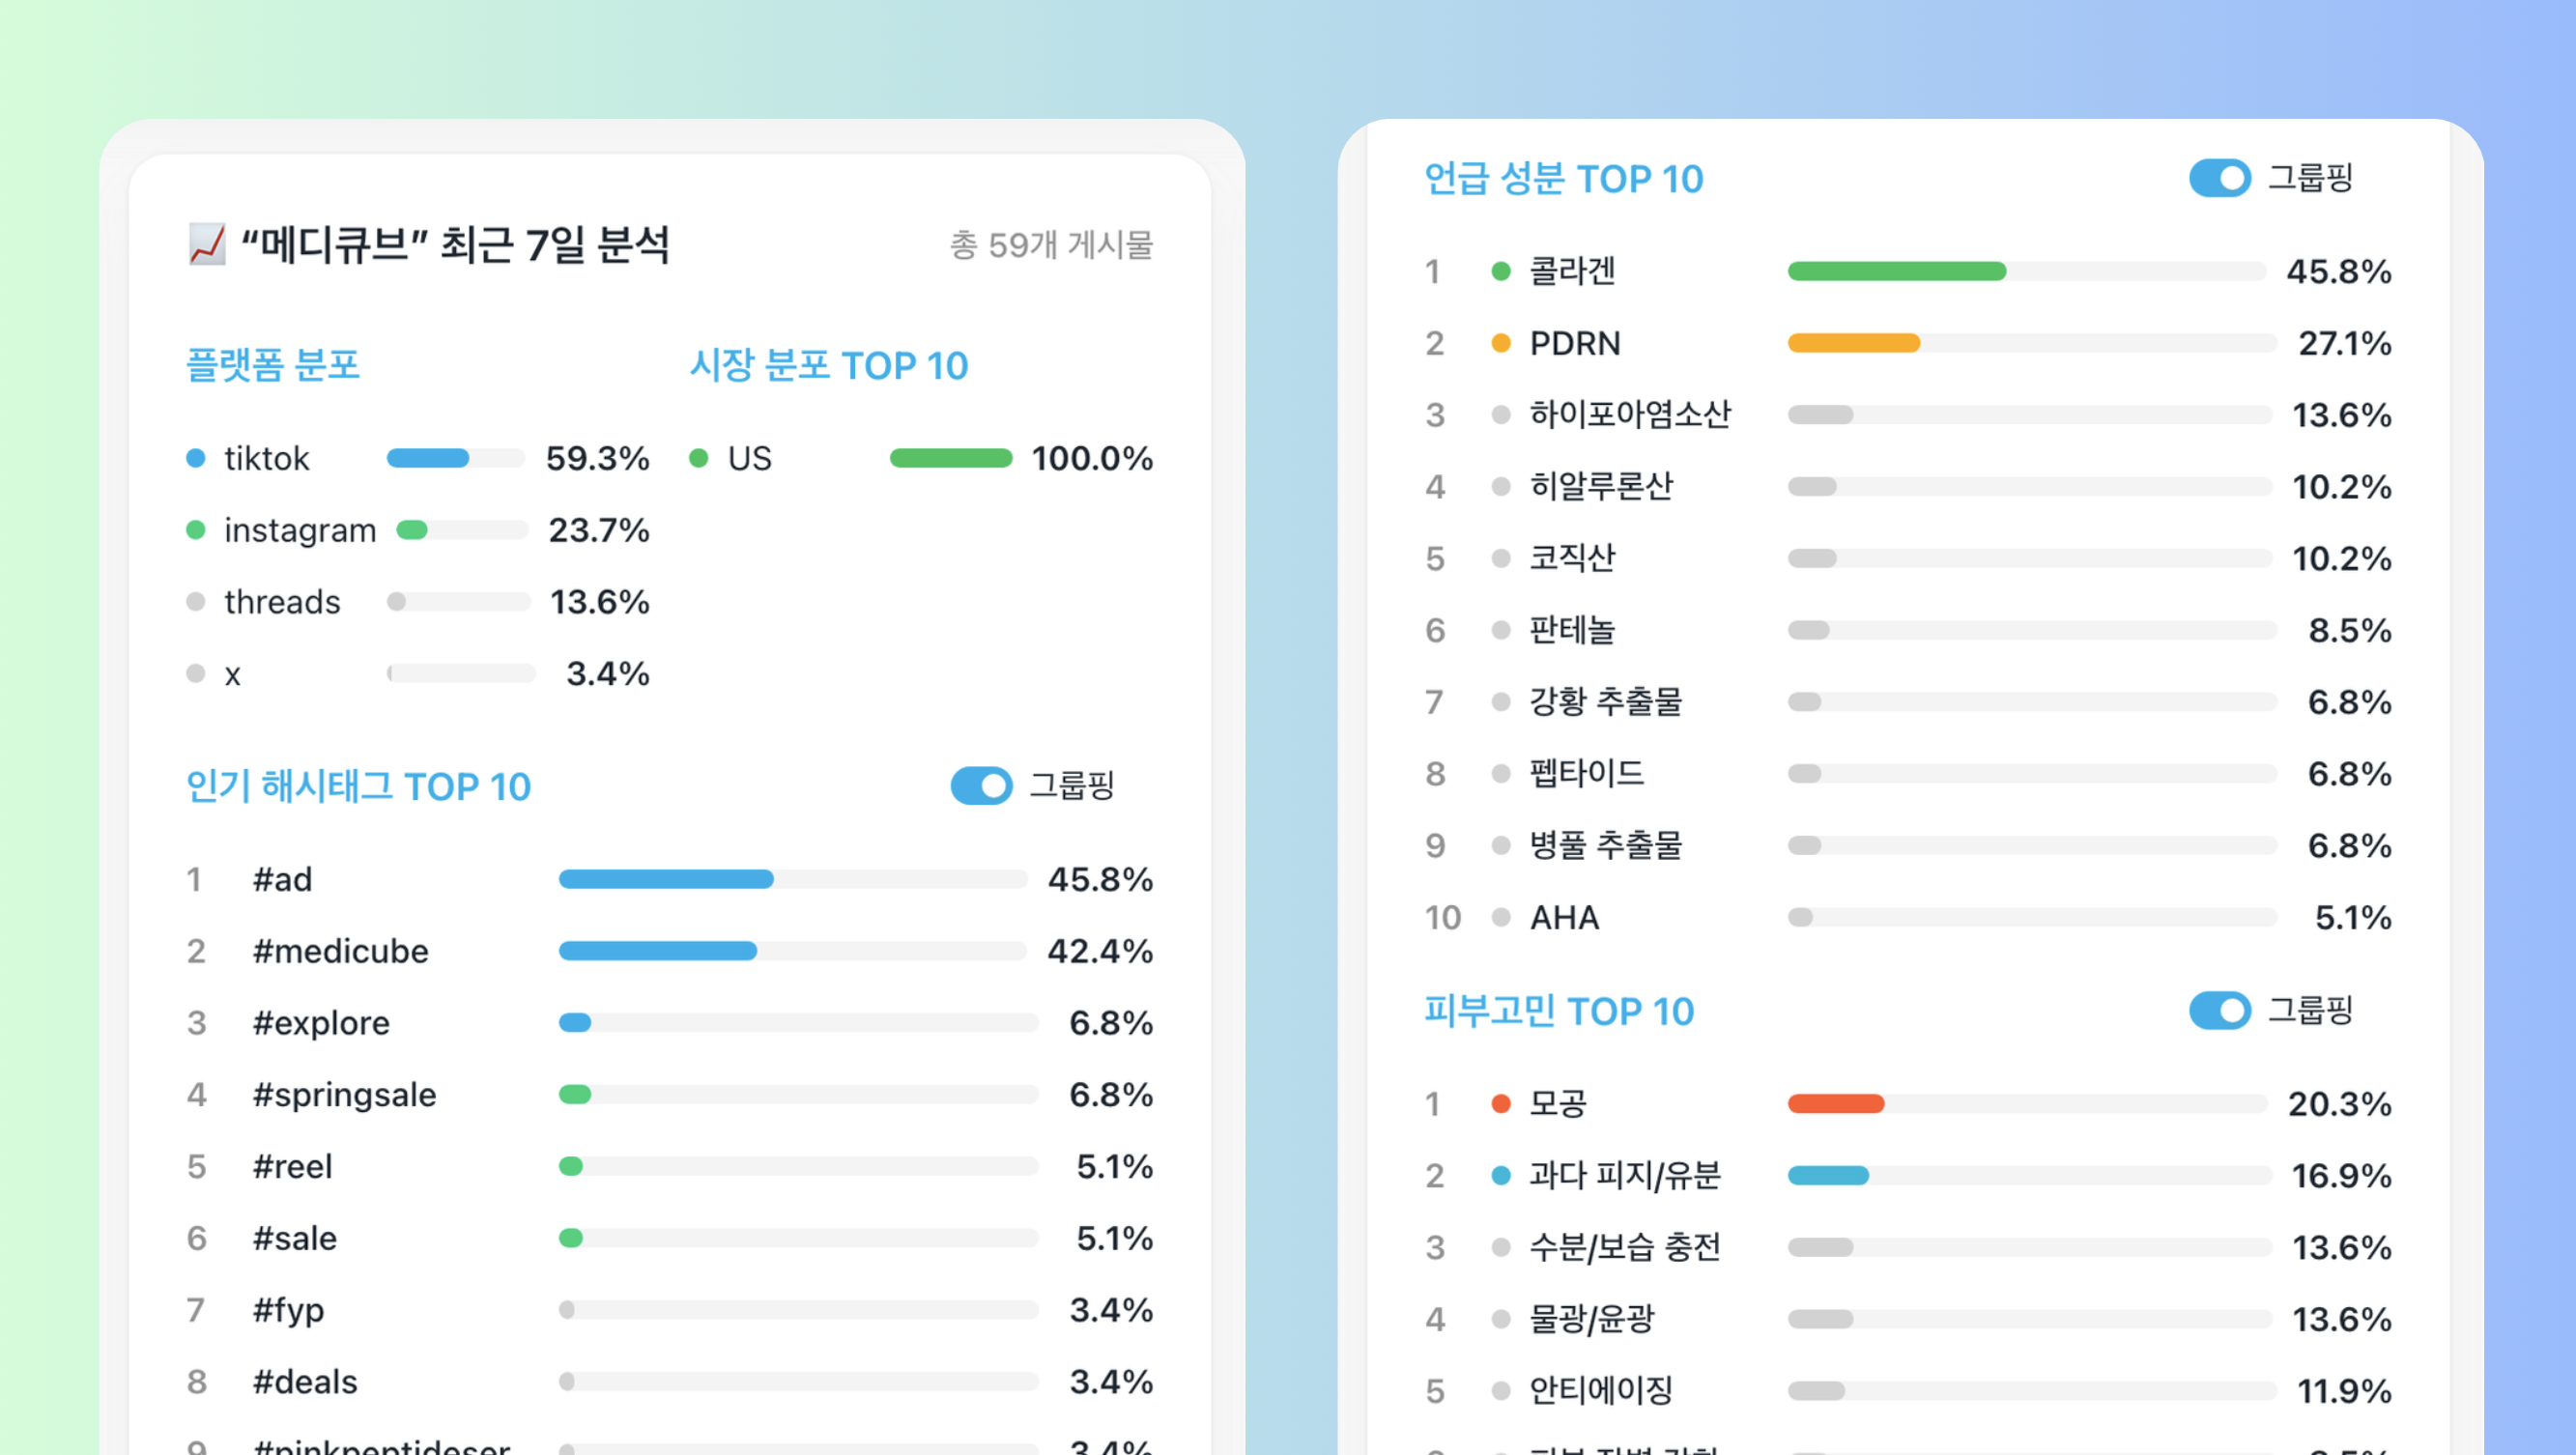This screenshot has height=1455, width=2576.
Task: Click the green dot beside instagram
Action: tap(196, 530)
